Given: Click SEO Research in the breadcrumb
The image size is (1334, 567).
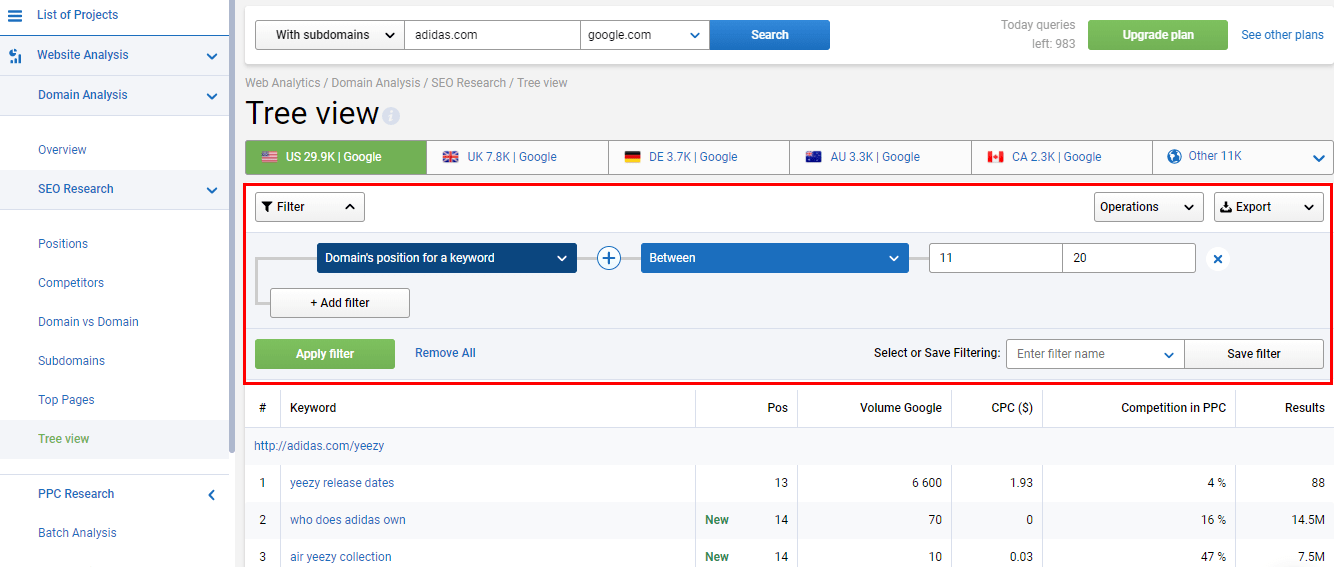Looking at the screenshot, I should click(x=469, y=83).
